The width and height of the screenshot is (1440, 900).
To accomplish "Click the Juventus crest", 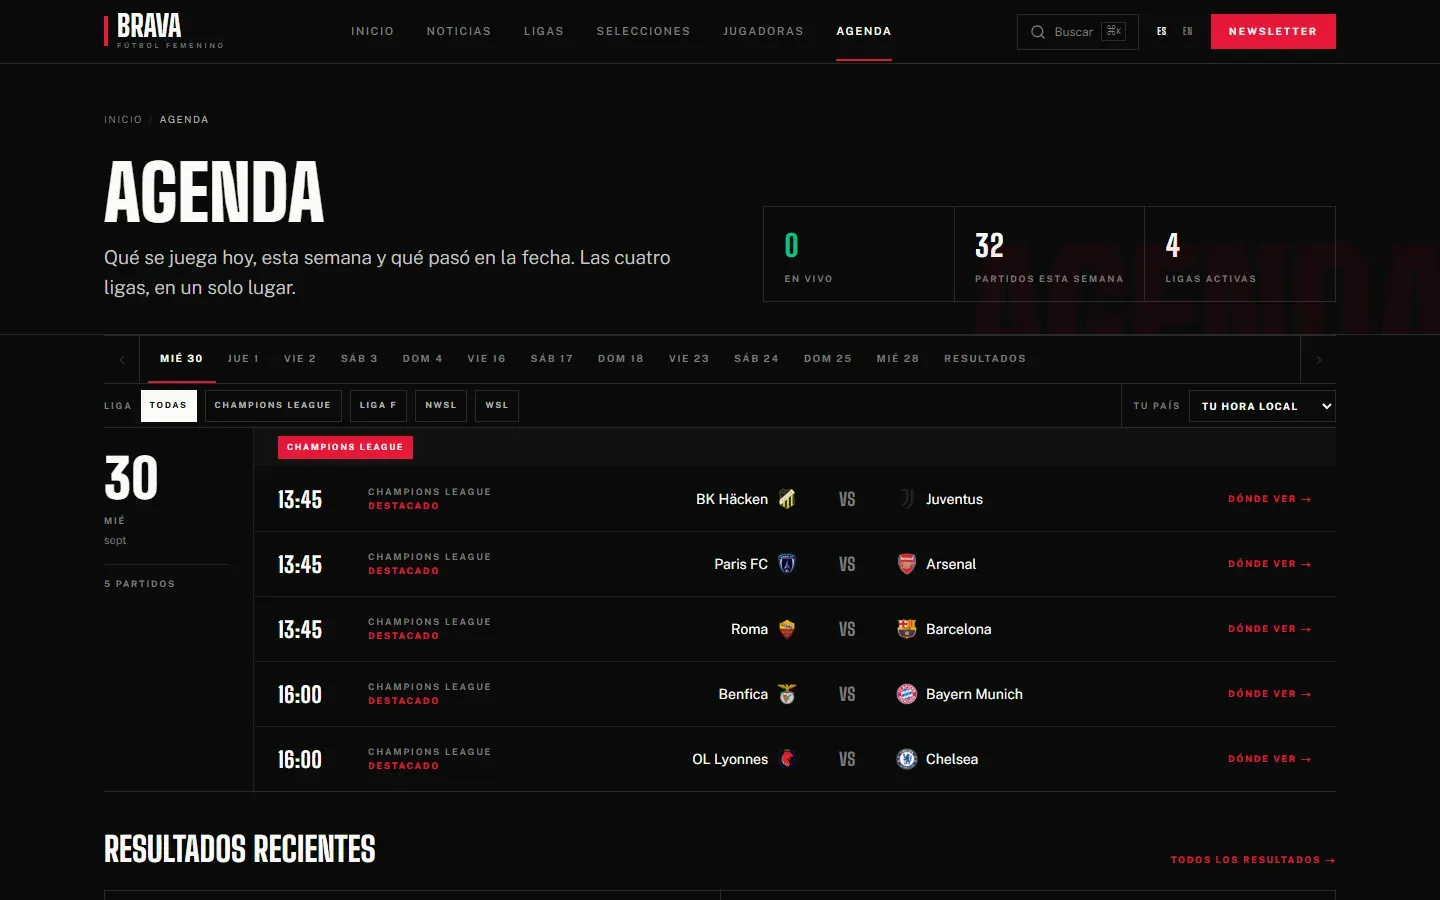I will point(907,499).
